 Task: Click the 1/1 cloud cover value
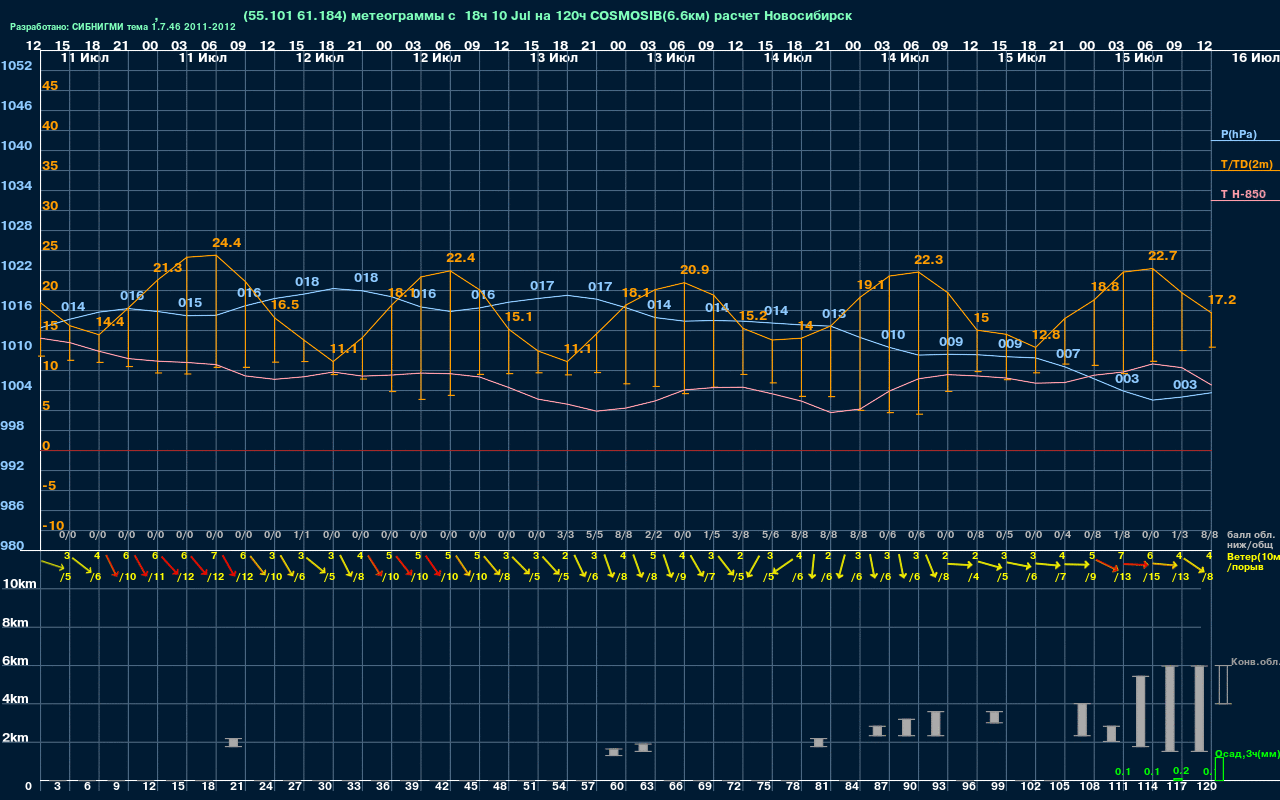pos(301,535)
